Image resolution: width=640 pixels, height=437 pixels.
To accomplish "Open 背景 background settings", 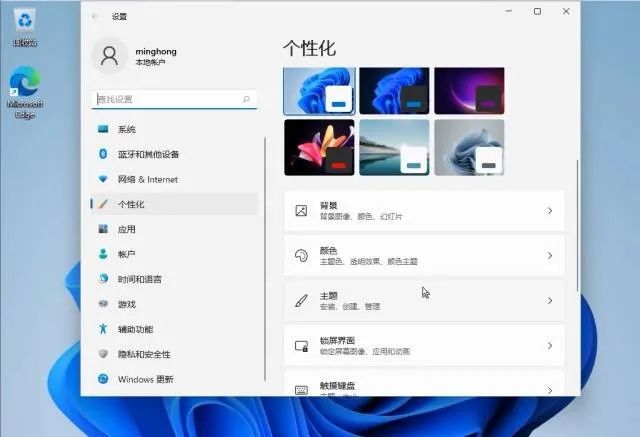I will pos(424,211).
